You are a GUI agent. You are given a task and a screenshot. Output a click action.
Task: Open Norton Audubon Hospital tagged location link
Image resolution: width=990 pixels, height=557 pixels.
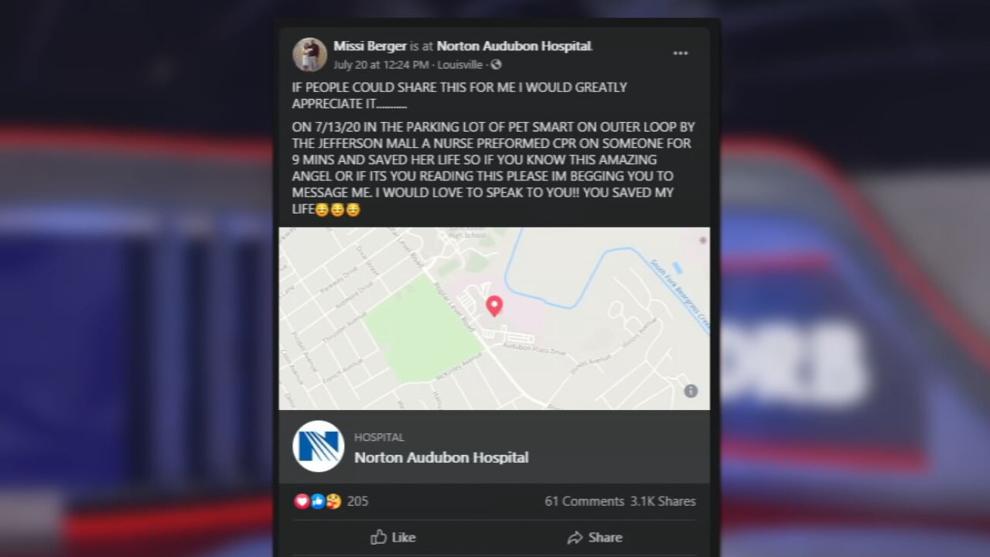pos(515,46)
